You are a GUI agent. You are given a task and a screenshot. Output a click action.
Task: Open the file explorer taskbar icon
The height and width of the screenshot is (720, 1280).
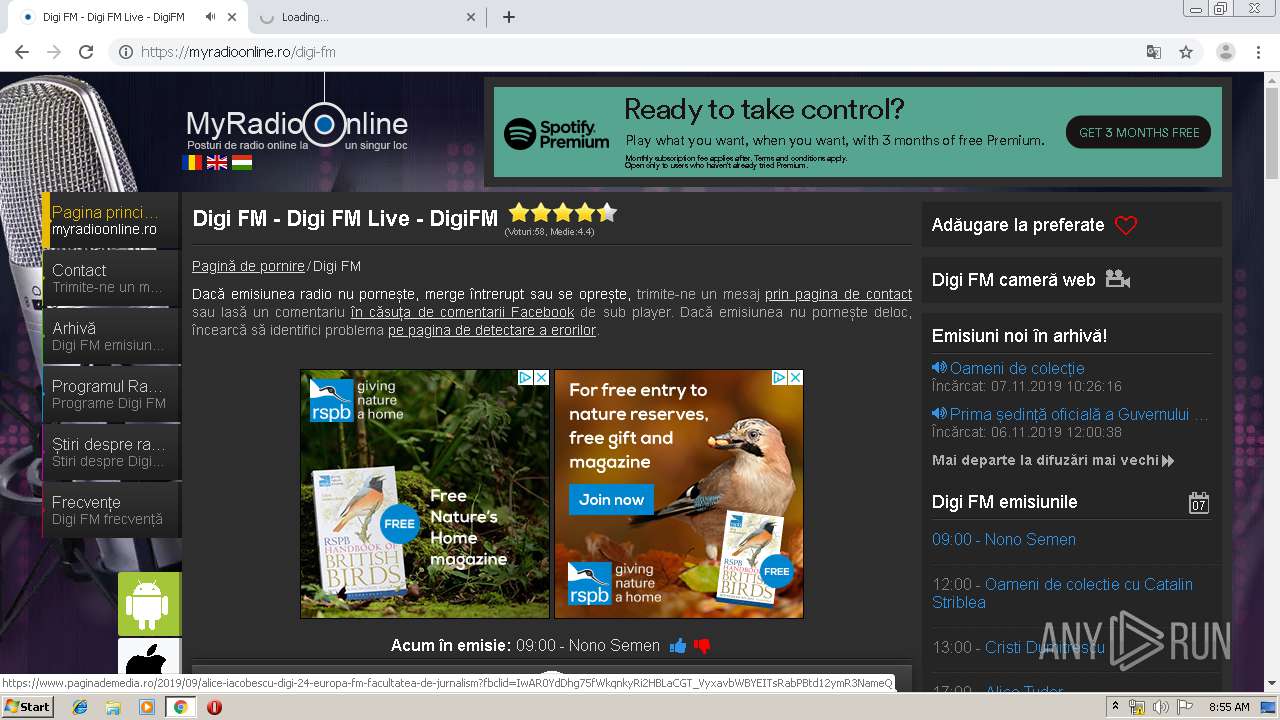tap(113, 707)
